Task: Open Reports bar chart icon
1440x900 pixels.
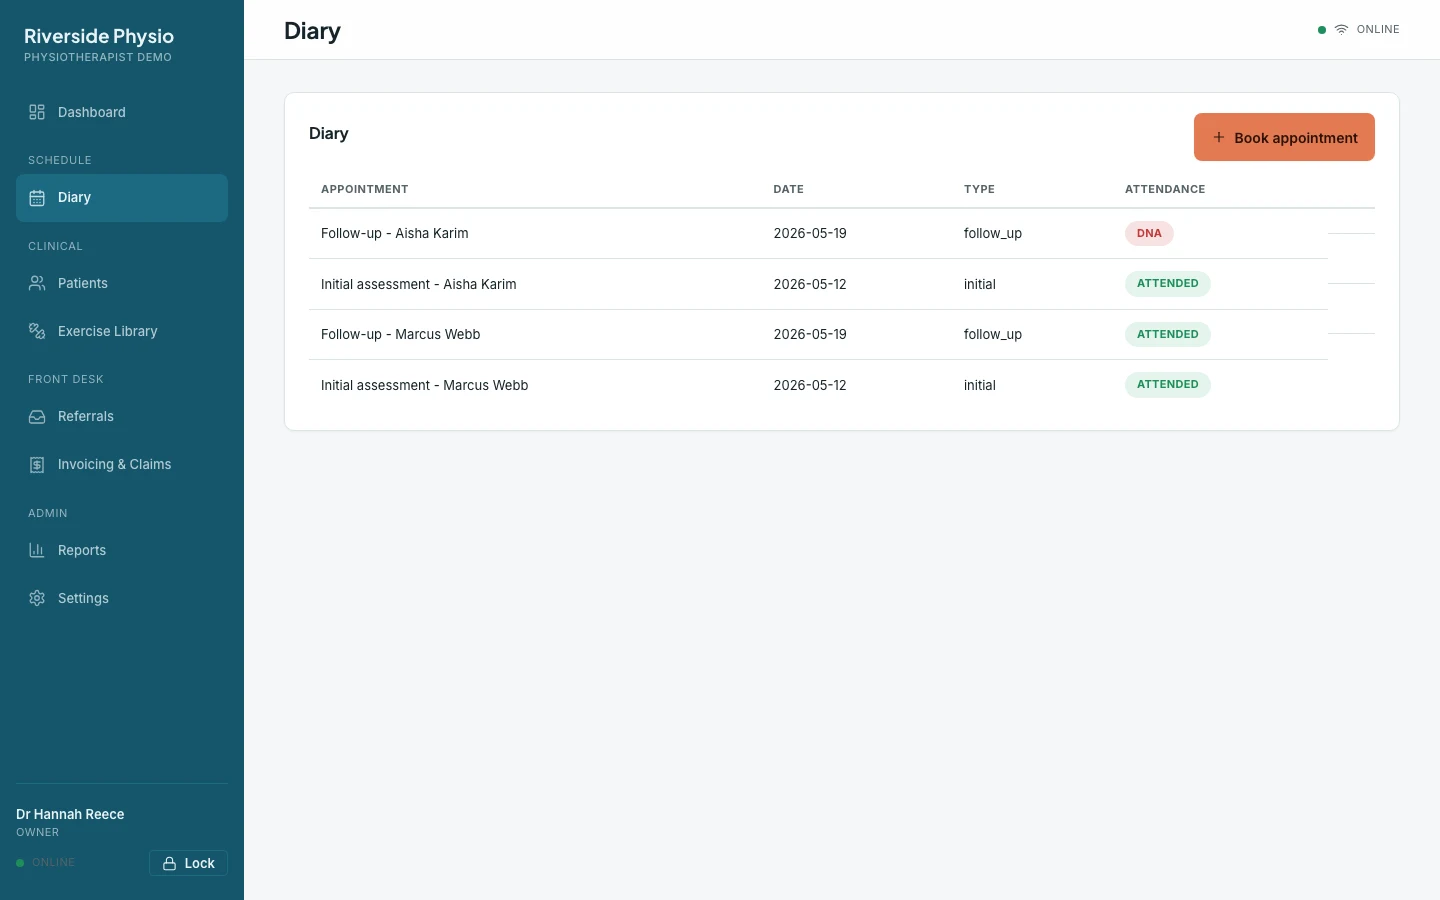Action: pyautogui.click(x=37, y=551)
